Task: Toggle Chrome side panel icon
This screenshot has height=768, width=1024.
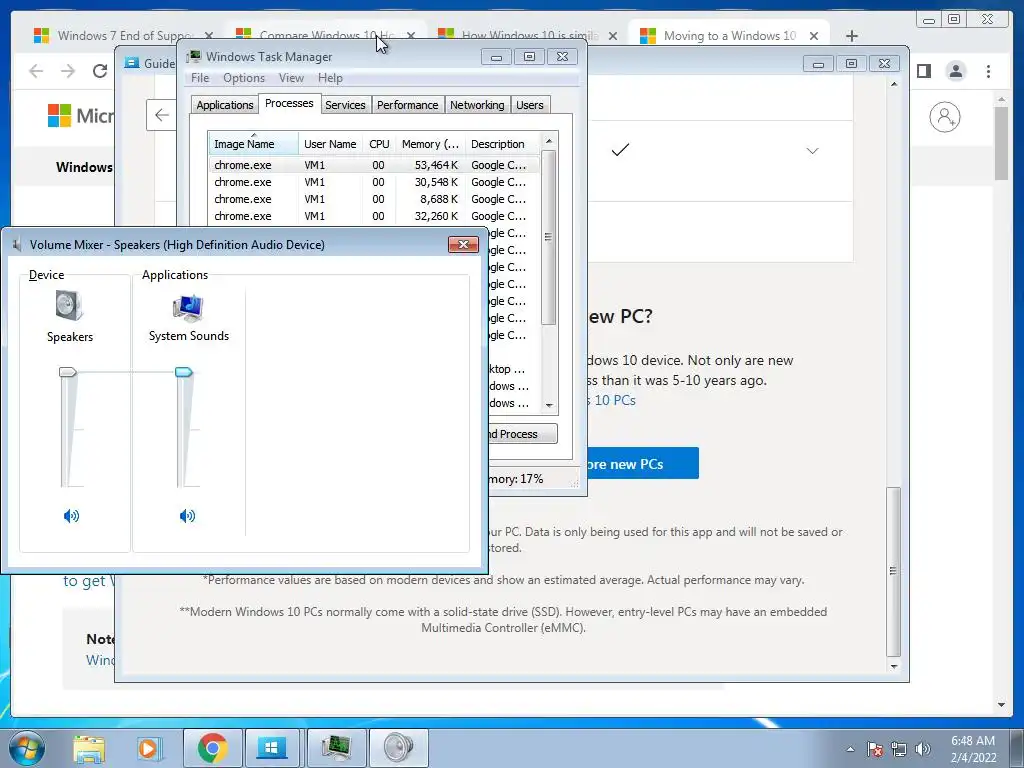Action: pyautogui.click(x=923, y=71)
